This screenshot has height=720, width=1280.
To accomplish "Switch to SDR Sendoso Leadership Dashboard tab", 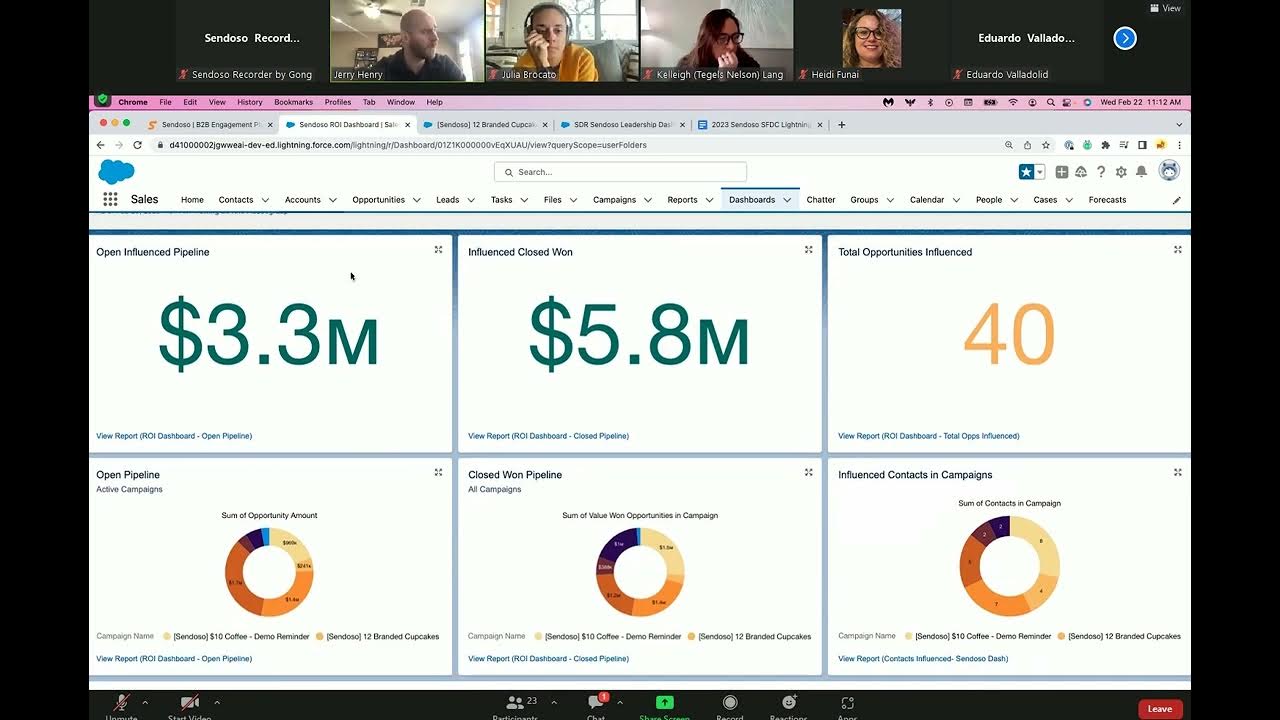I will tap(620, 125).
